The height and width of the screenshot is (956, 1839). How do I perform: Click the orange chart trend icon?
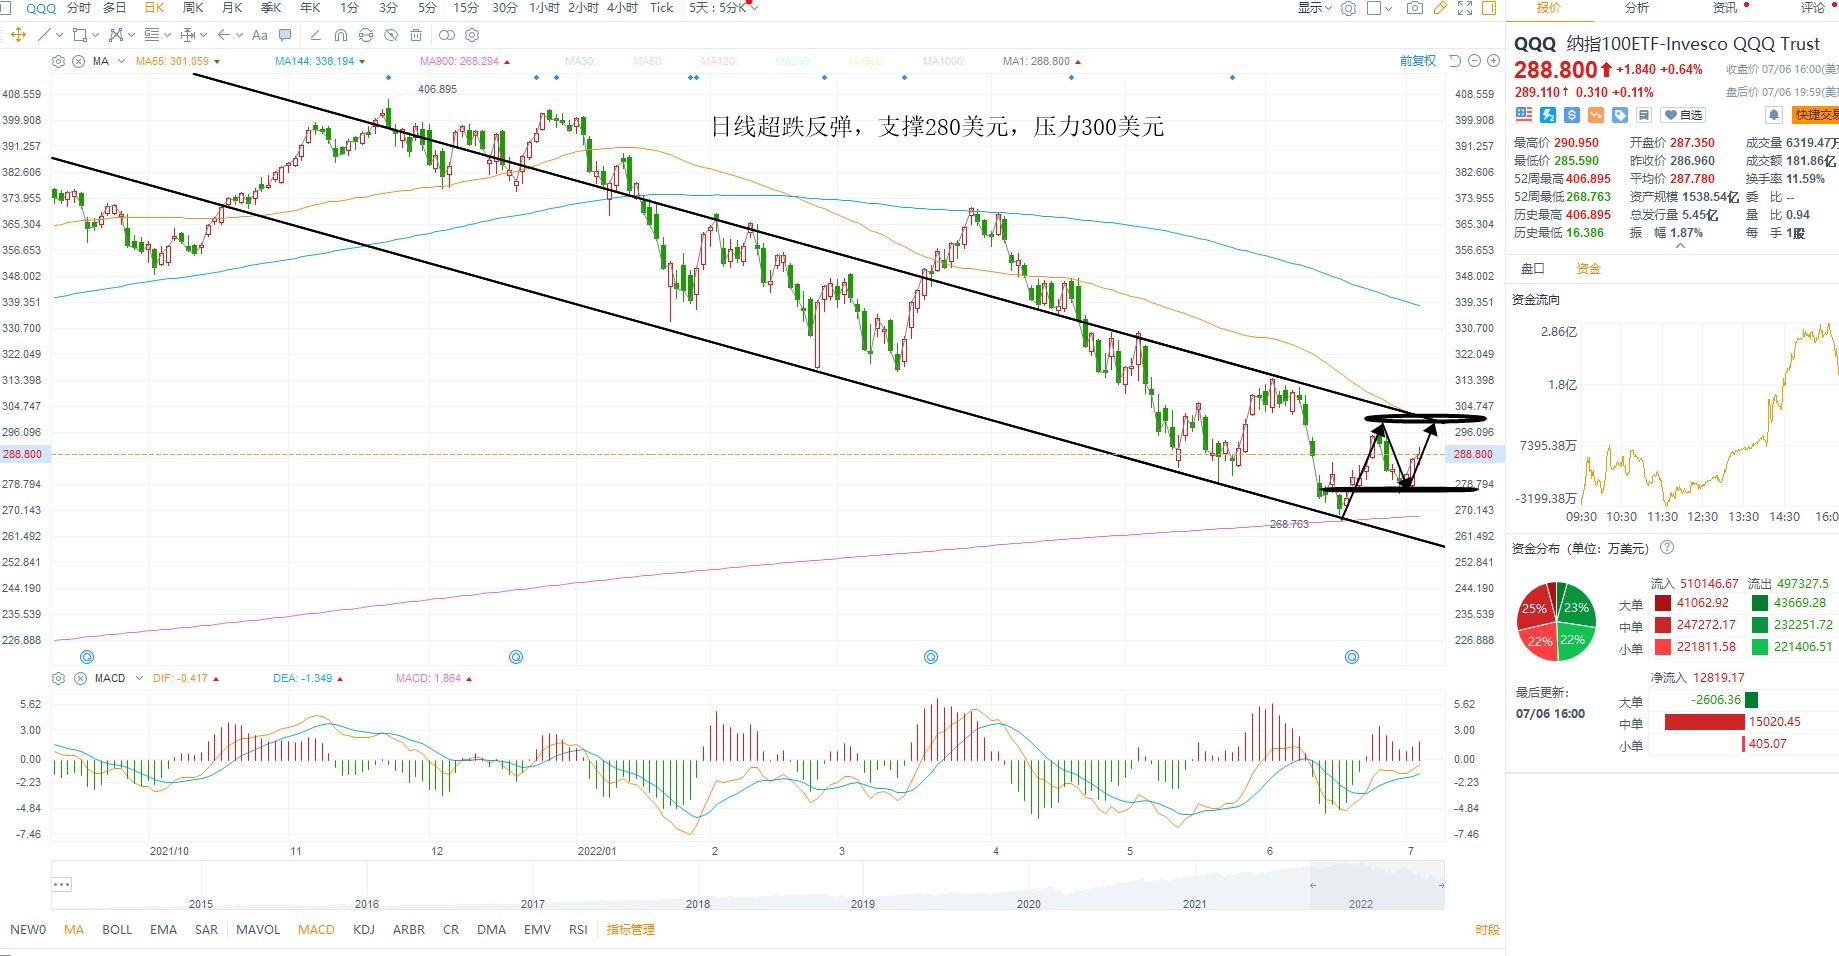(x=1596, y=115)
